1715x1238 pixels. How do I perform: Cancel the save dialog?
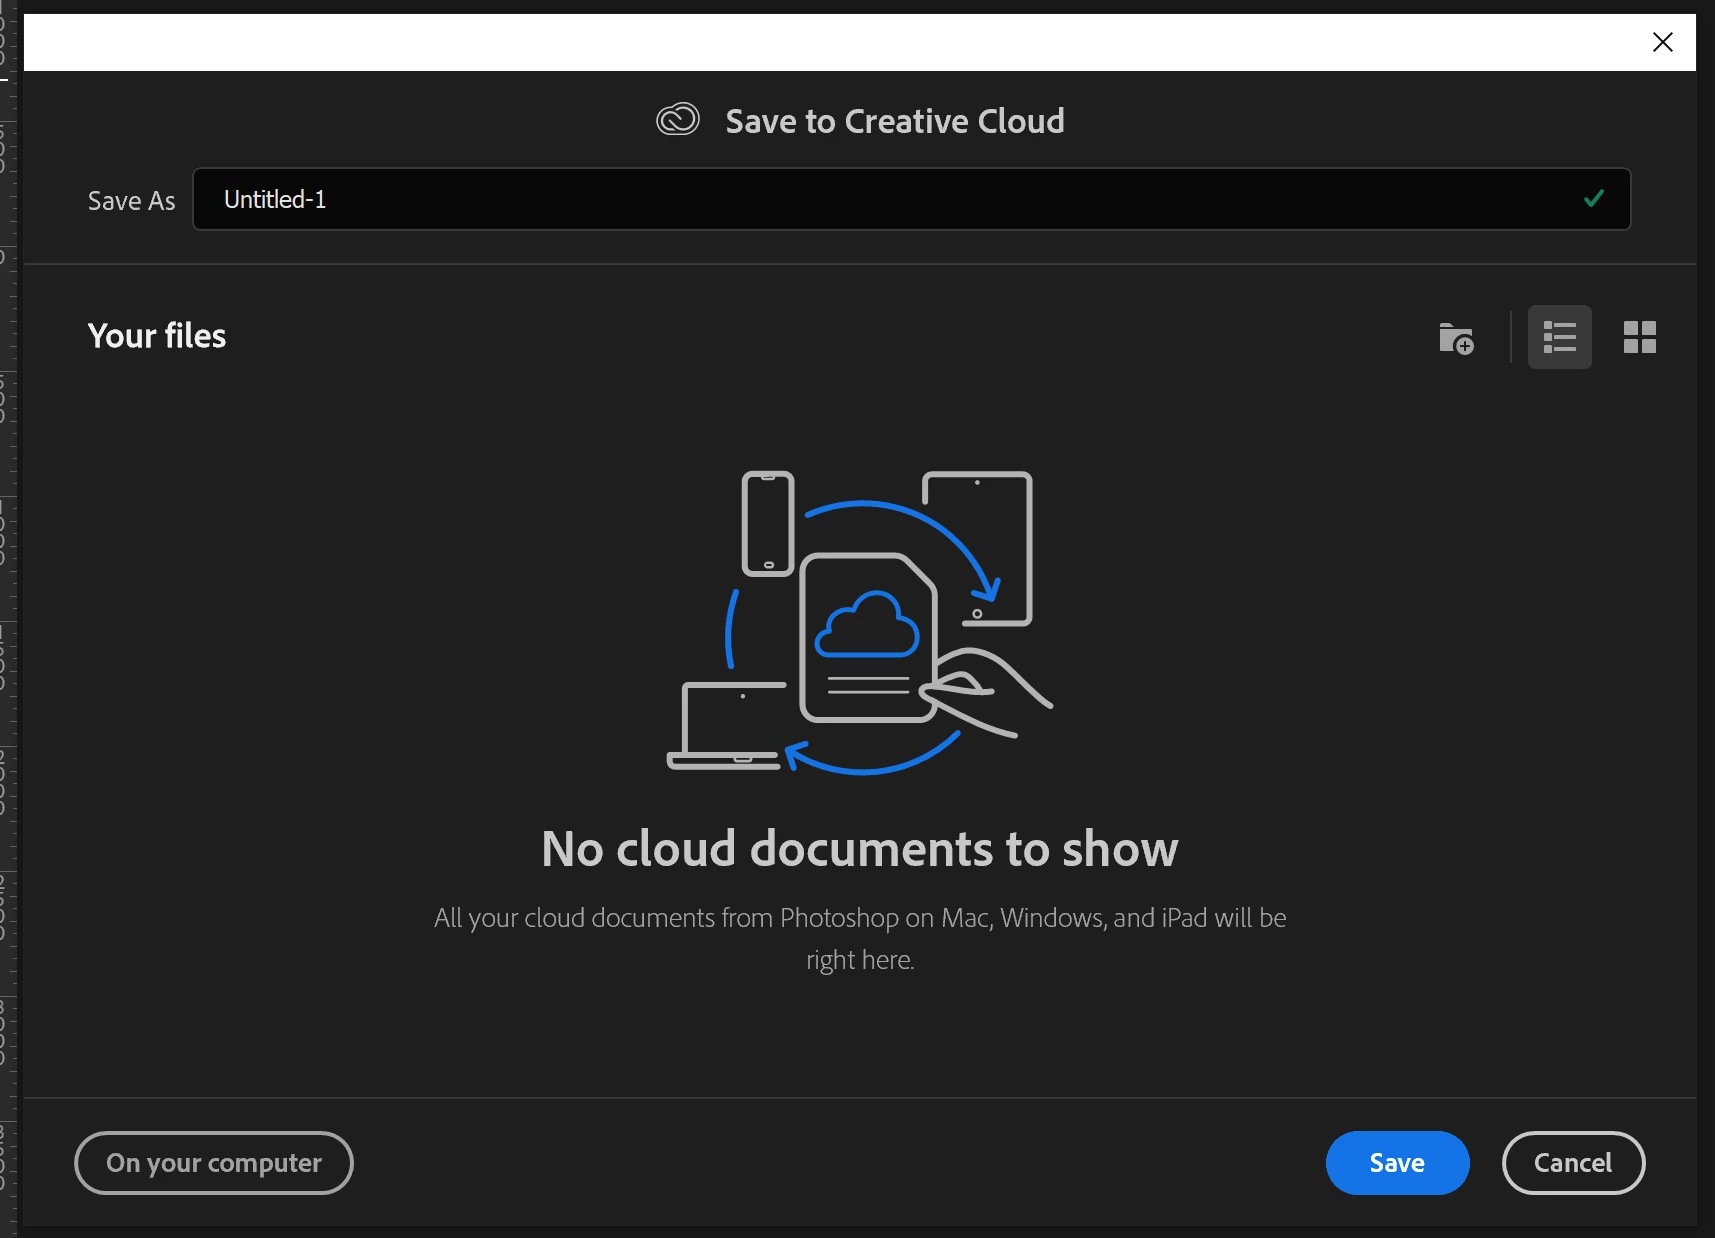pyautogui.click(x=1573, y=1162)
